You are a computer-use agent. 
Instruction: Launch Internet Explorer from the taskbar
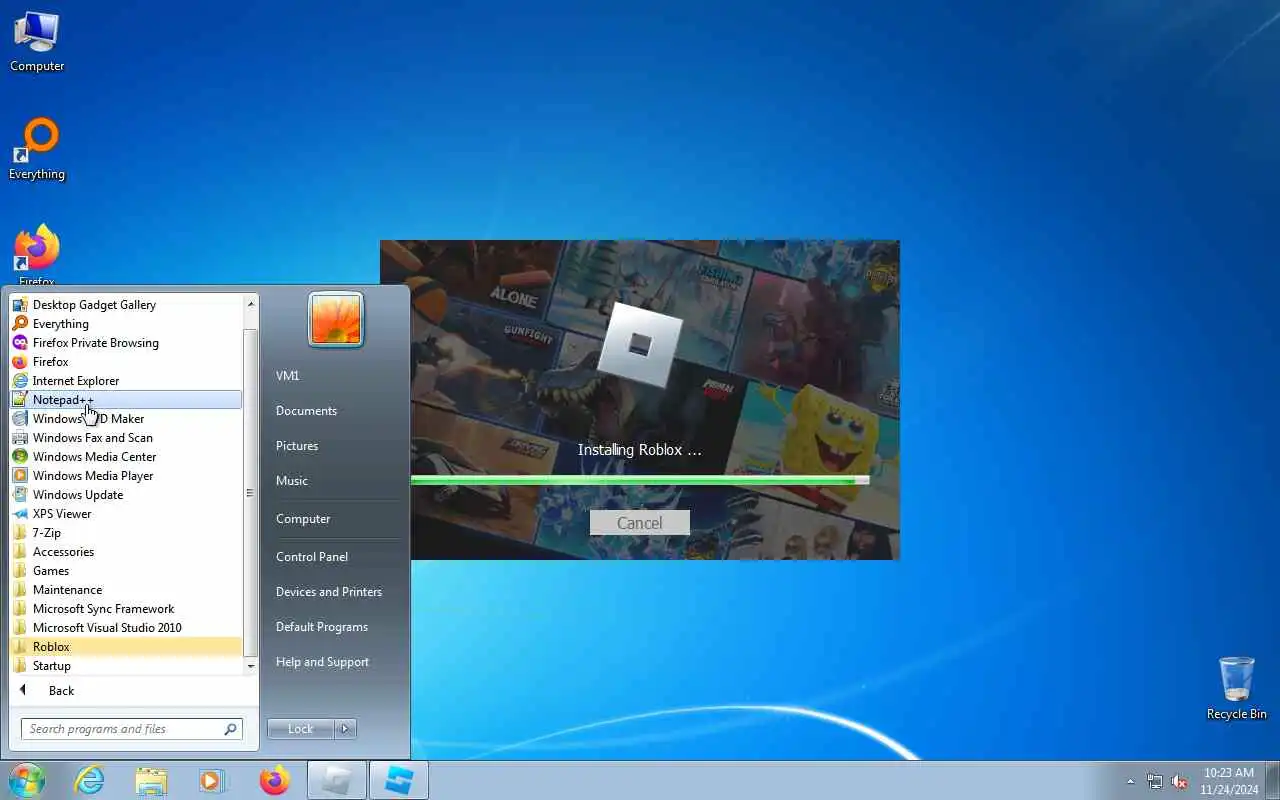tap(90, 780)
